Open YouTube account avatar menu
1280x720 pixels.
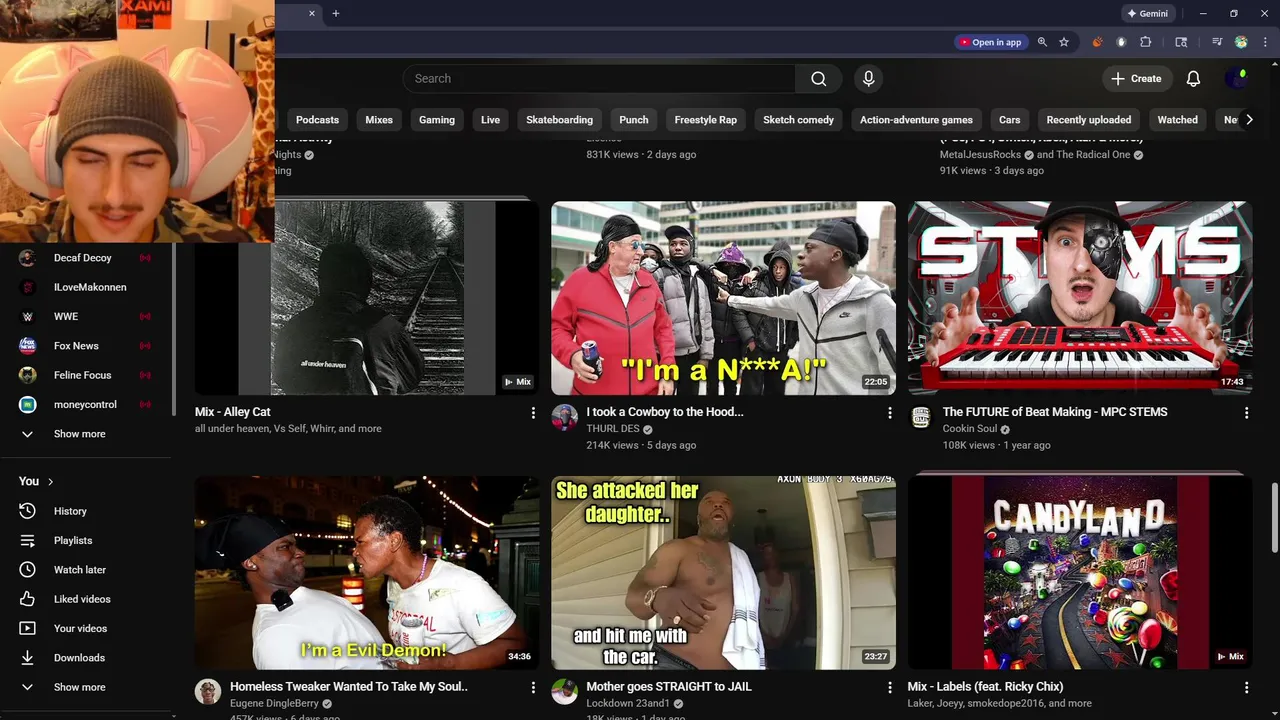(x=1236, y=79)
